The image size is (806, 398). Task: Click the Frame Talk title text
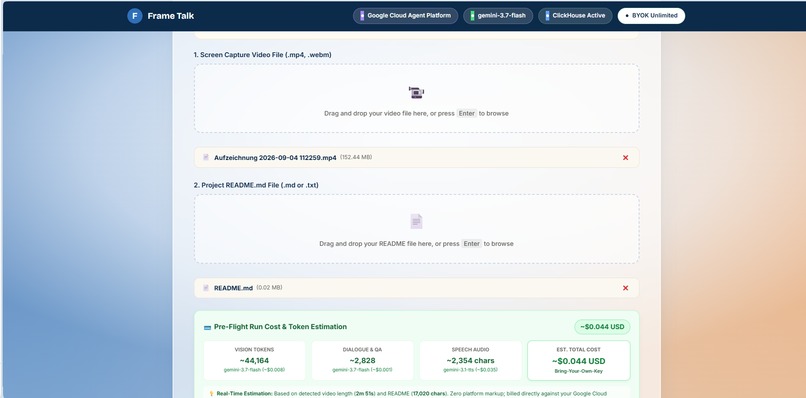[171, 16]
